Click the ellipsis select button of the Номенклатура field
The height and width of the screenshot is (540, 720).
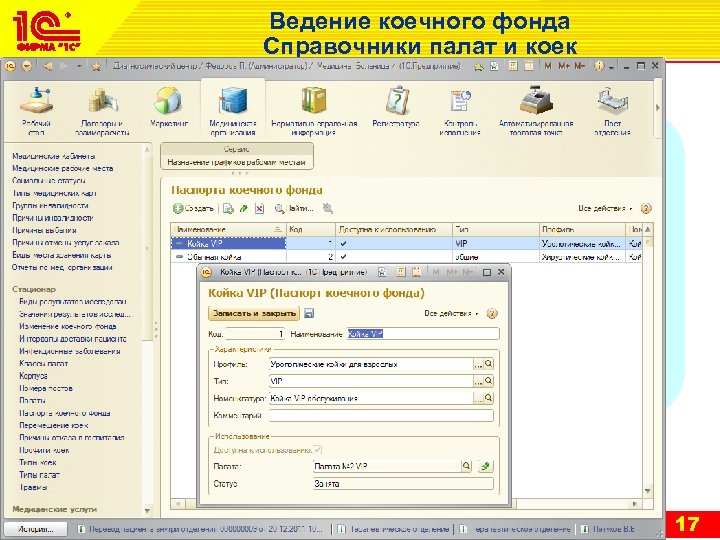(478, 398)
